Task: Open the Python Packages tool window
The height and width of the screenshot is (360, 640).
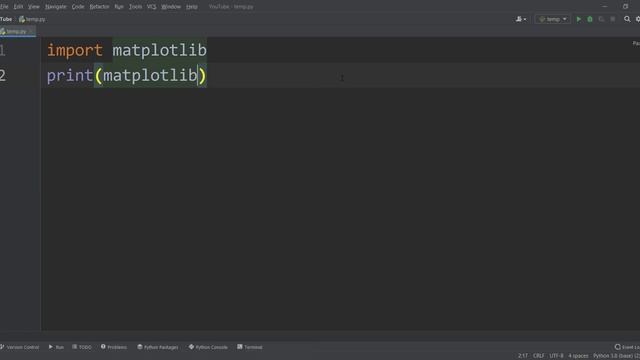Action: pyautogui.click(x=158, y=347)
